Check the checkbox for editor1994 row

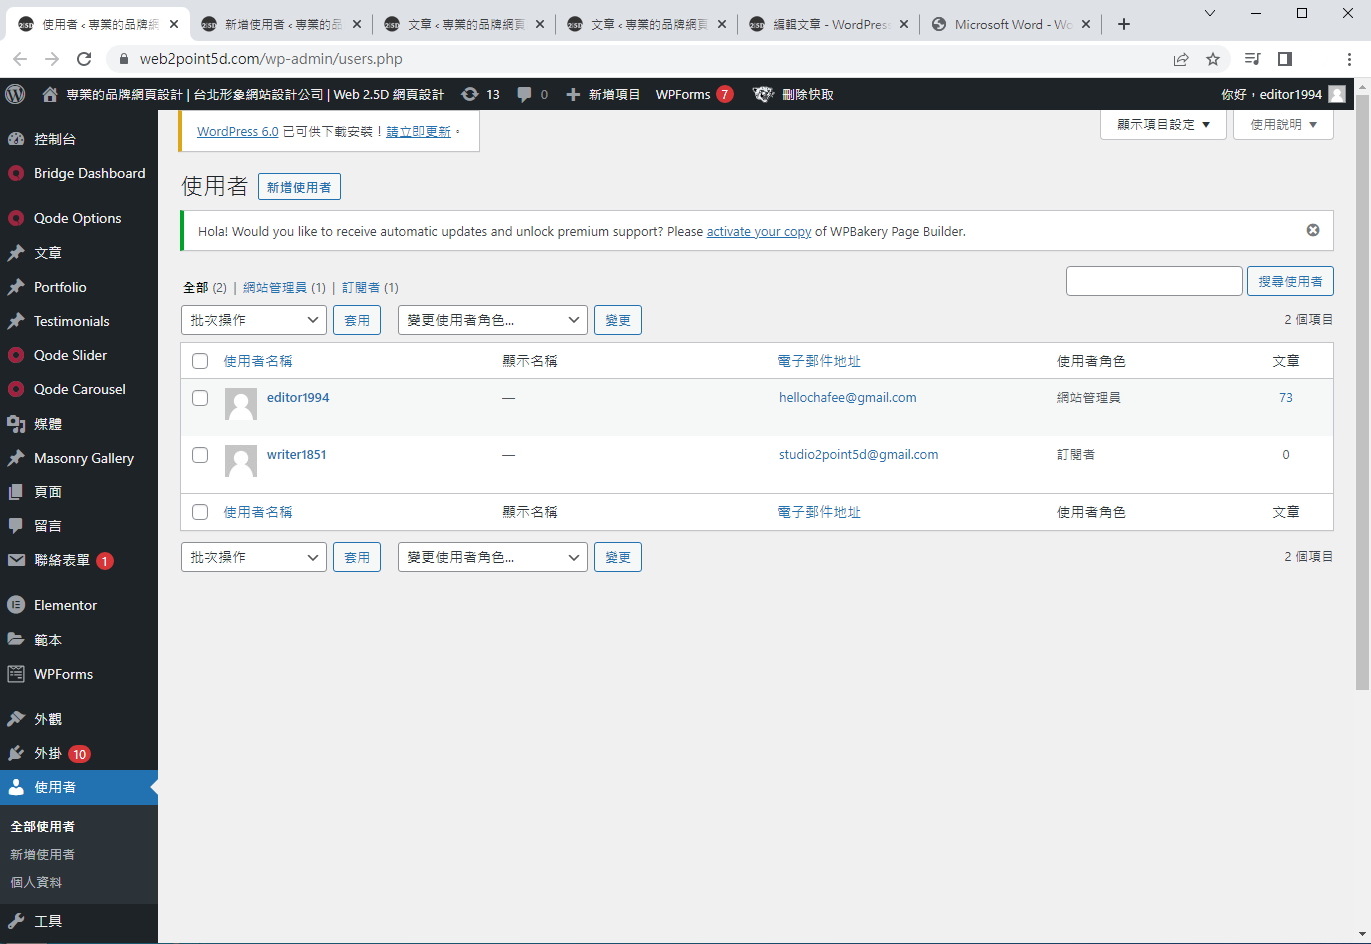[x=200, y=398]
